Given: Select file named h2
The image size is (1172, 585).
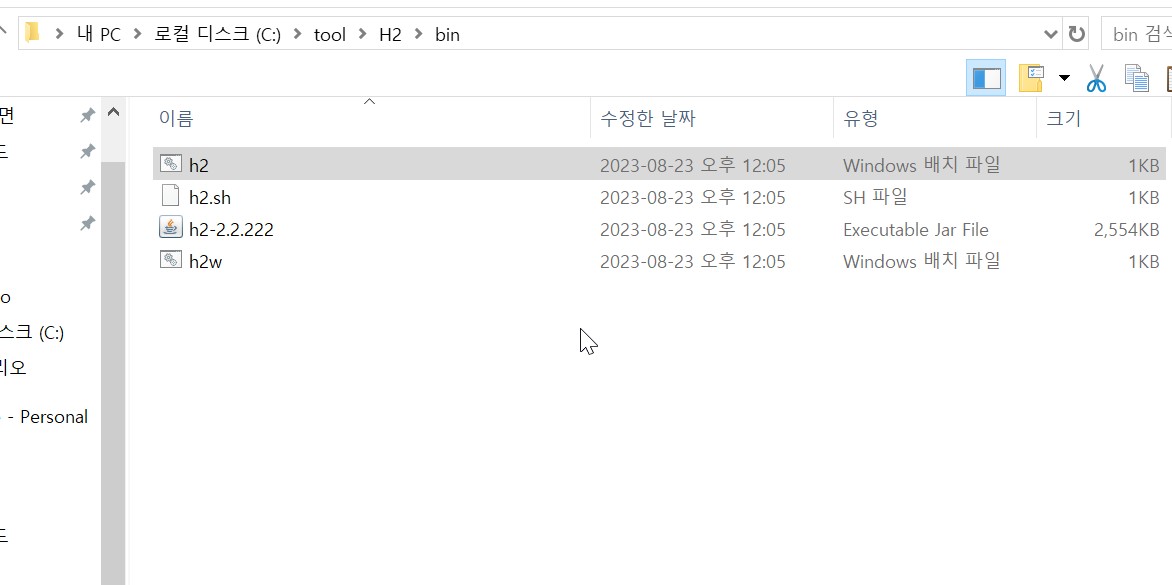Looking at the screenshot, I should coord(198,165).
